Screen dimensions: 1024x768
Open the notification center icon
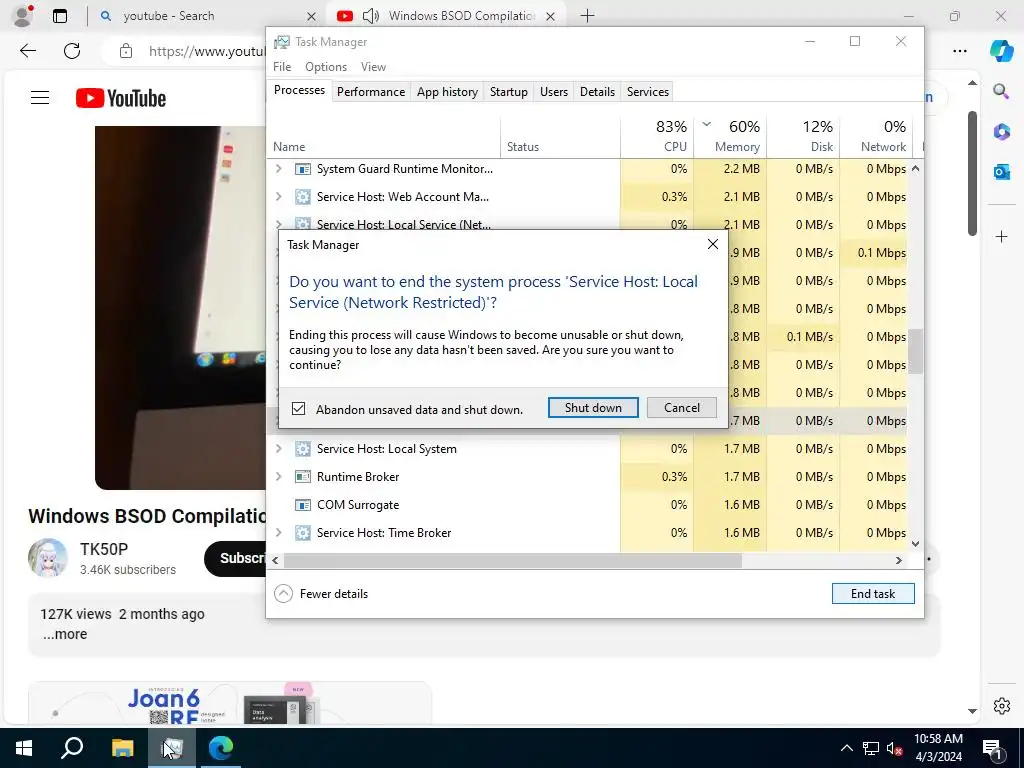(x=993, y=748)
